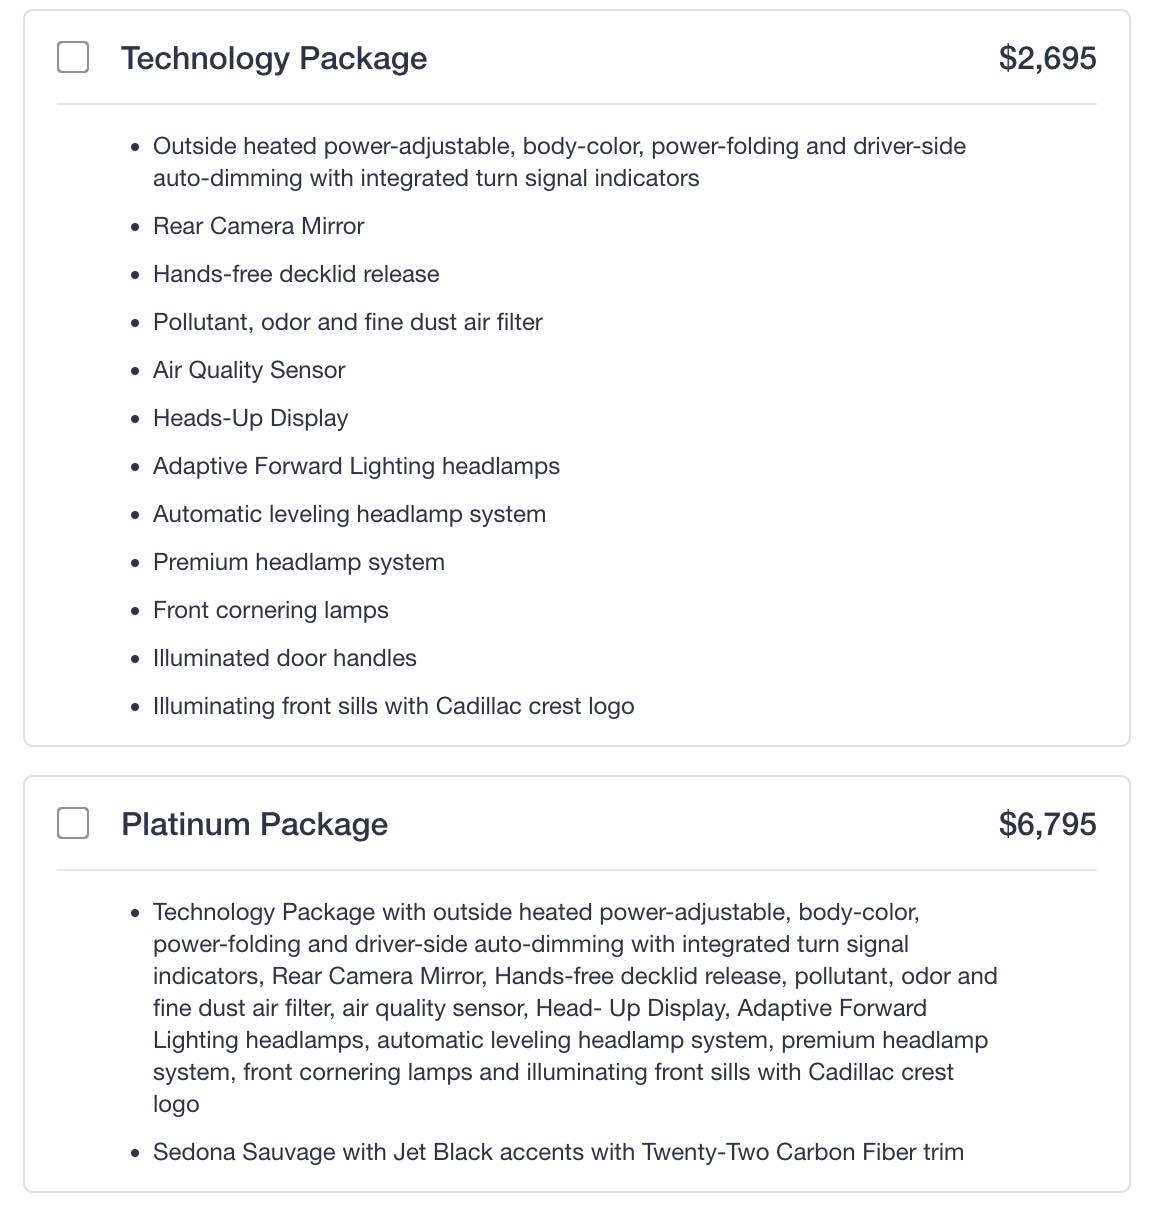Click the Premium headlamp system item

[299, 562]
